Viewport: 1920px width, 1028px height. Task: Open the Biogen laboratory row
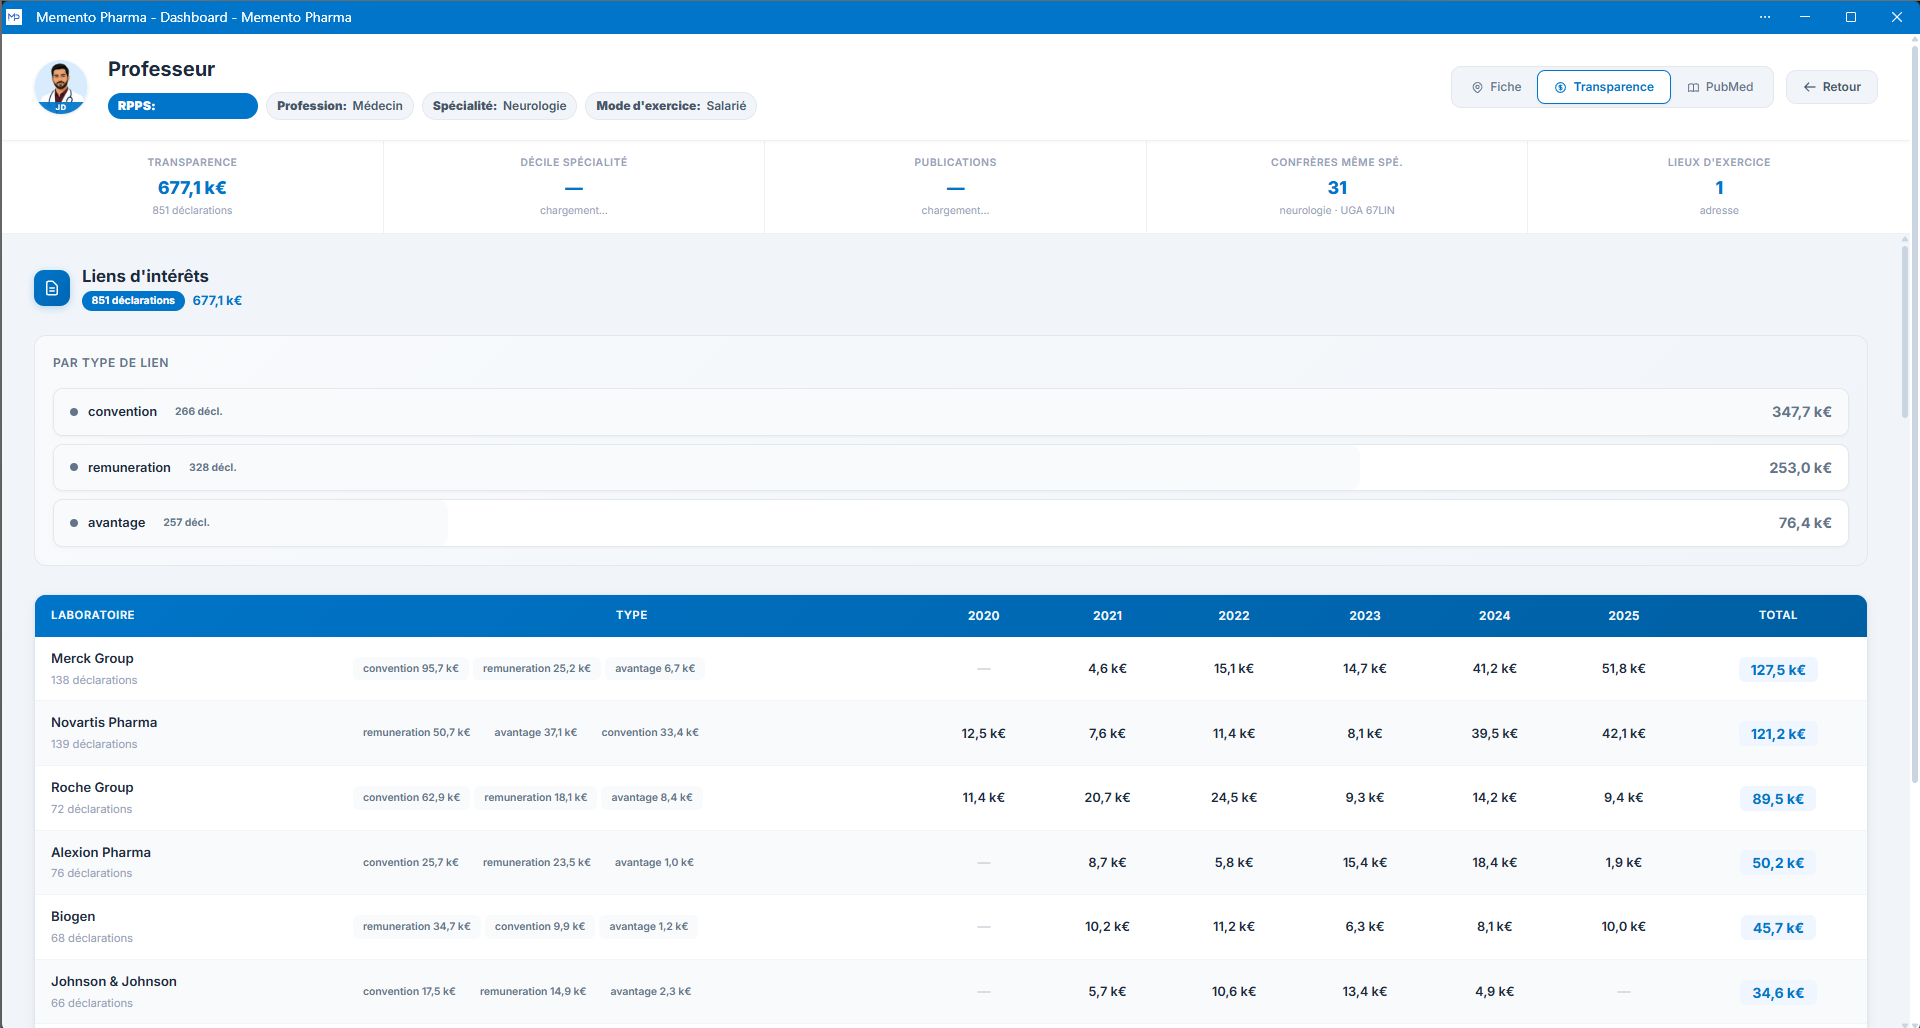pyautogui.click(x=950, y=927)
